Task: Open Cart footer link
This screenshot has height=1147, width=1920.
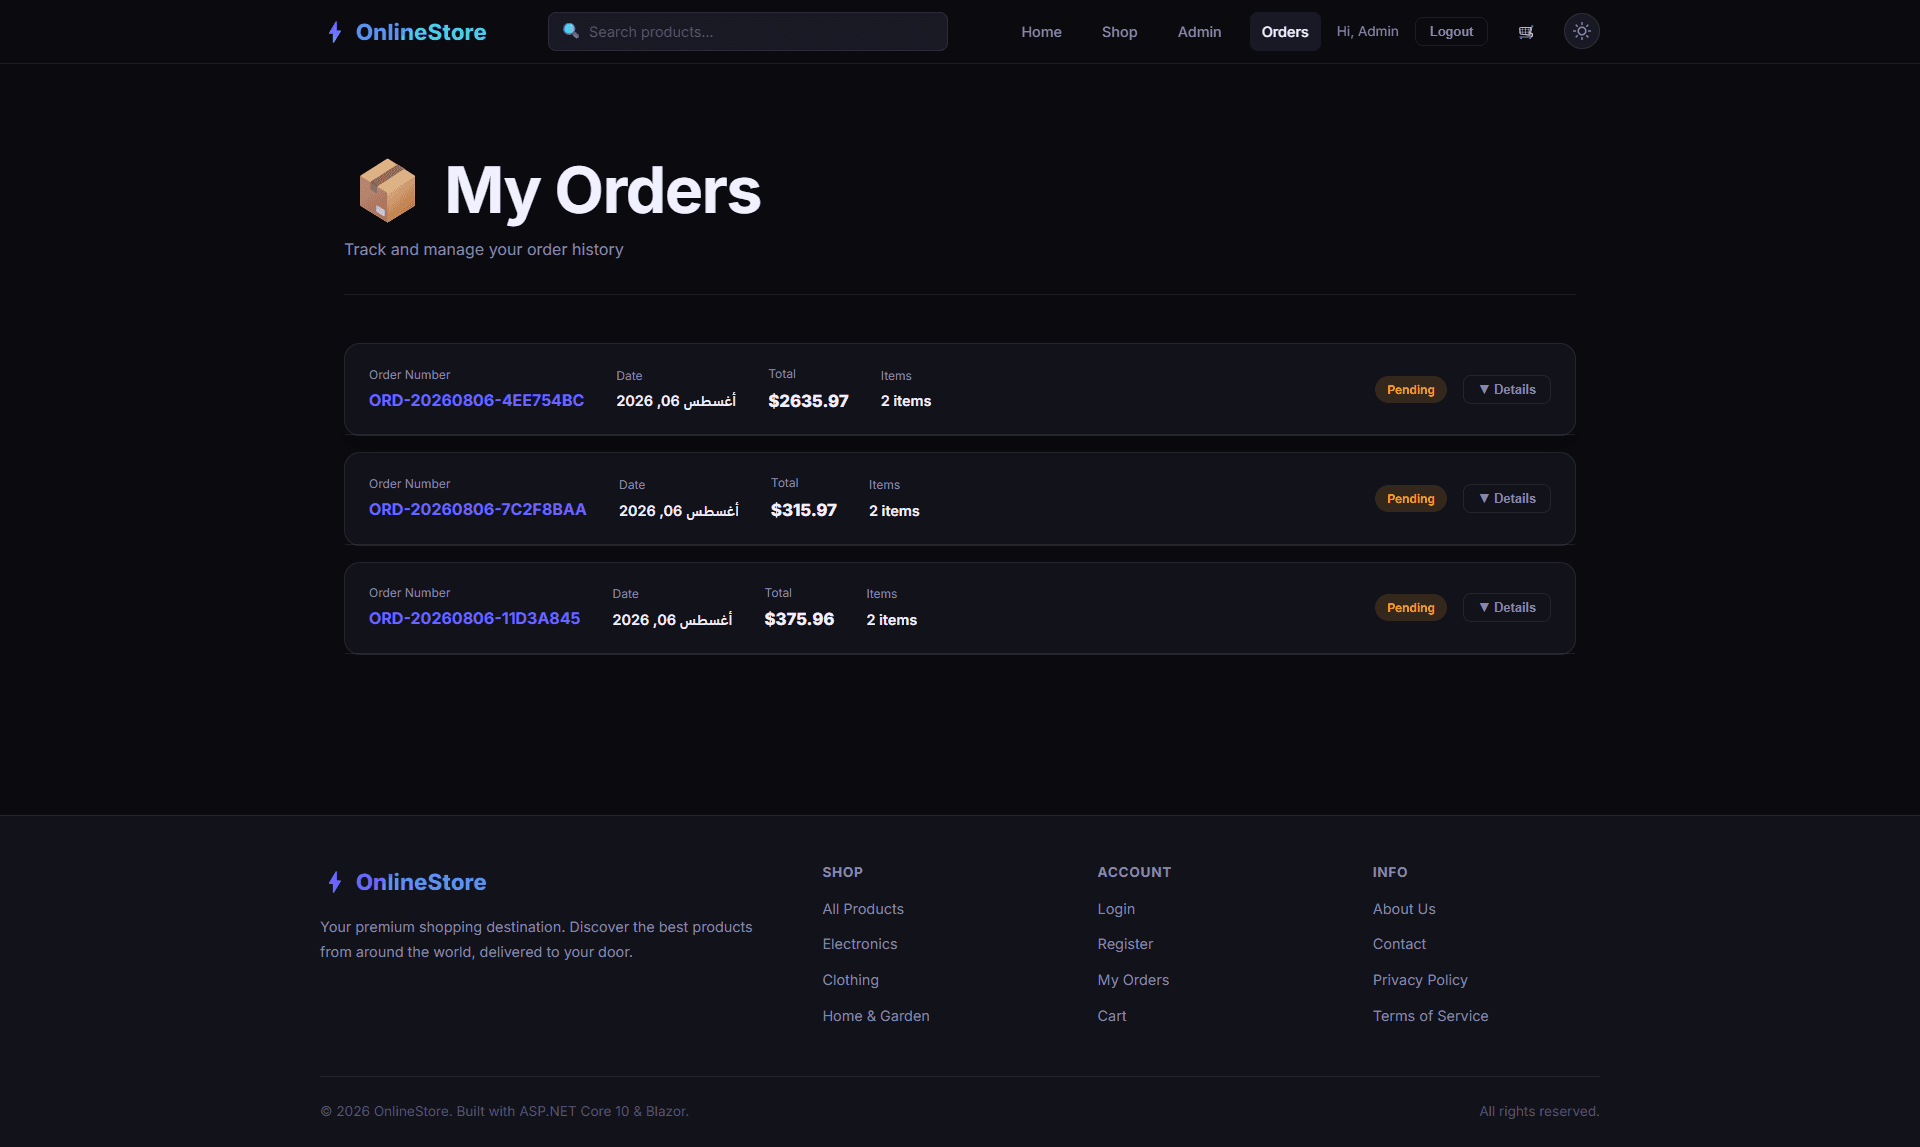Action: coord(1111,1016)
